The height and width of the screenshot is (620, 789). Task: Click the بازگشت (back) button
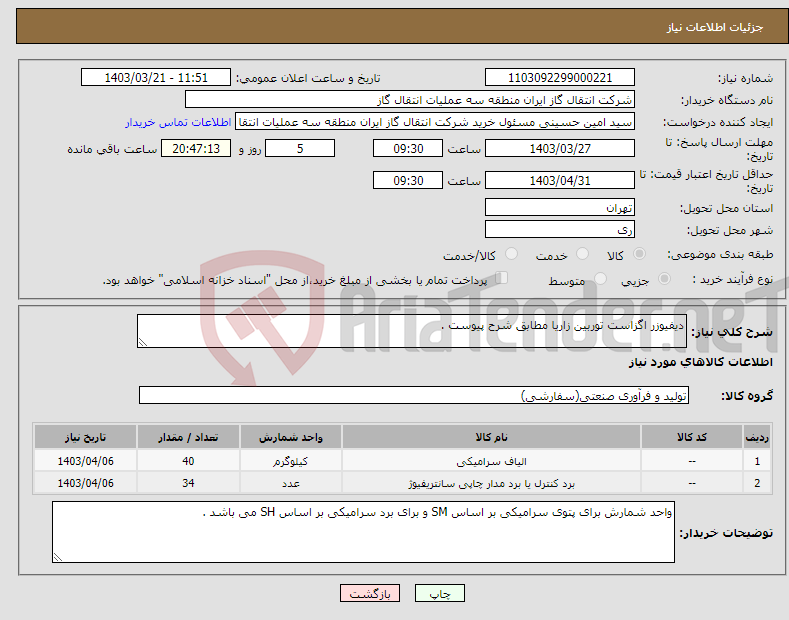[370, 593]
